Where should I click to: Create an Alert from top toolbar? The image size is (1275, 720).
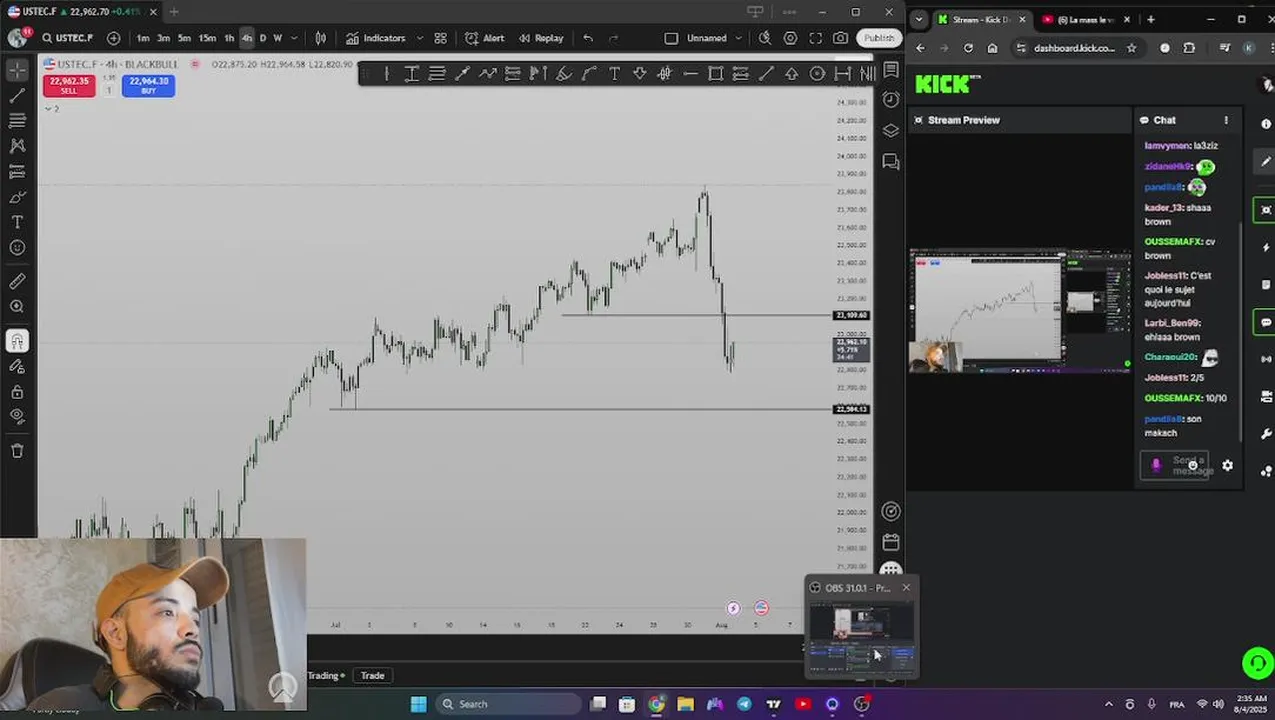(485, 38)
